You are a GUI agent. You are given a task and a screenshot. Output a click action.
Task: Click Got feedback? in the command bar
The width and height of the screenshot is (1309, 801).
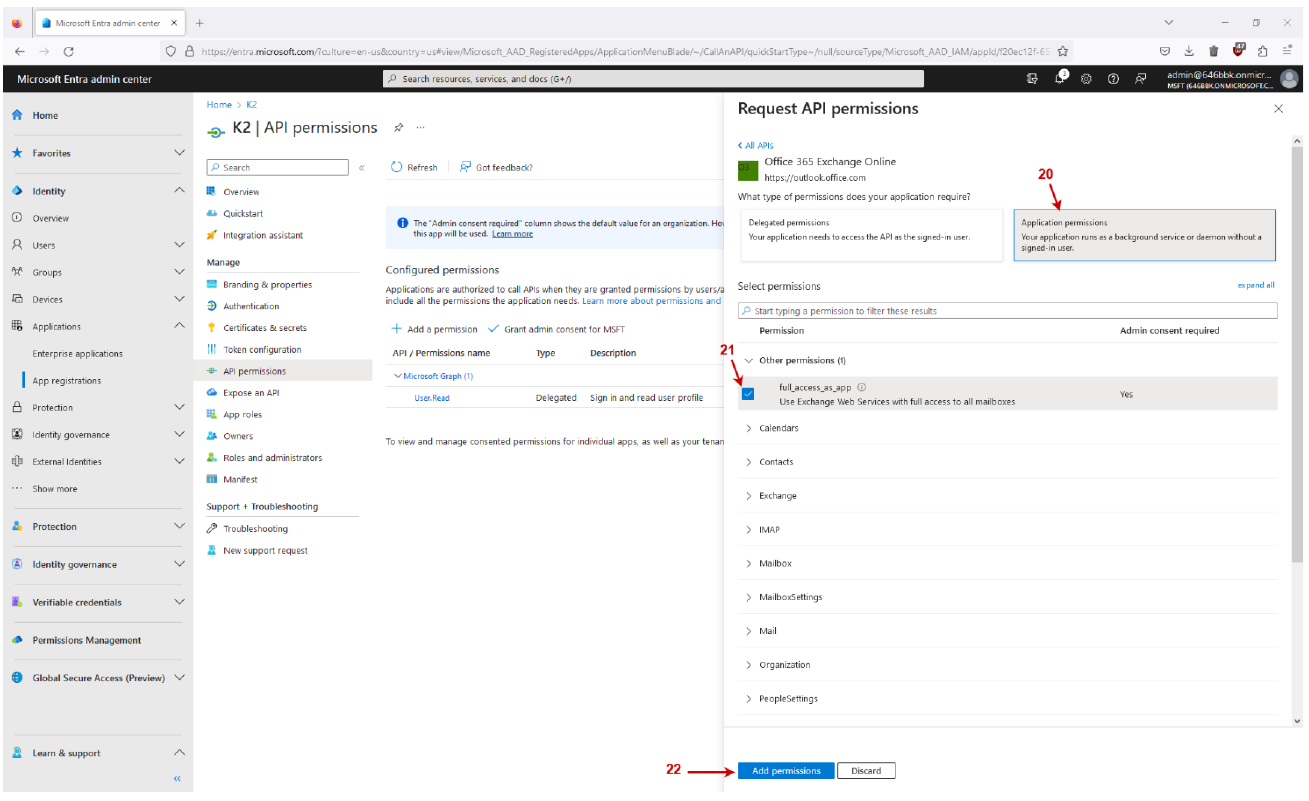click(x=496, y=167)
